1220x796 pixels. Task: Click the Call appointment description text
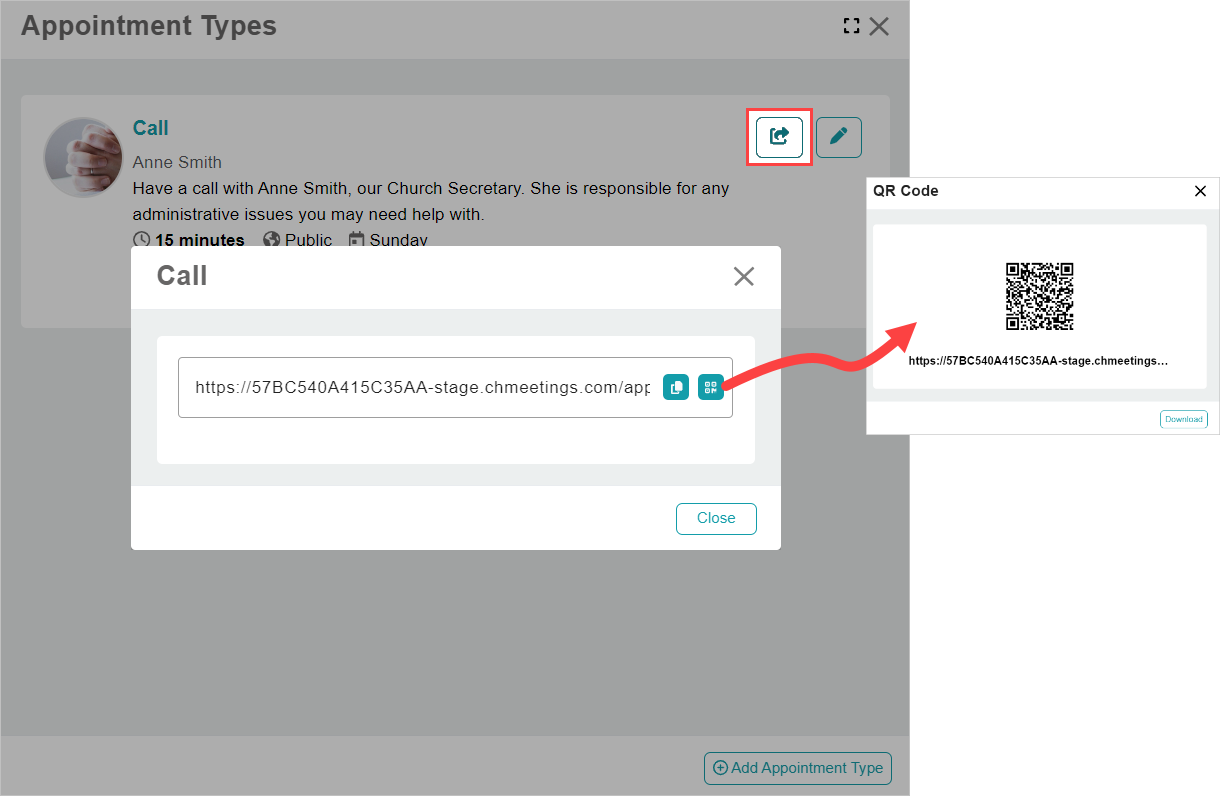point(431,201)
